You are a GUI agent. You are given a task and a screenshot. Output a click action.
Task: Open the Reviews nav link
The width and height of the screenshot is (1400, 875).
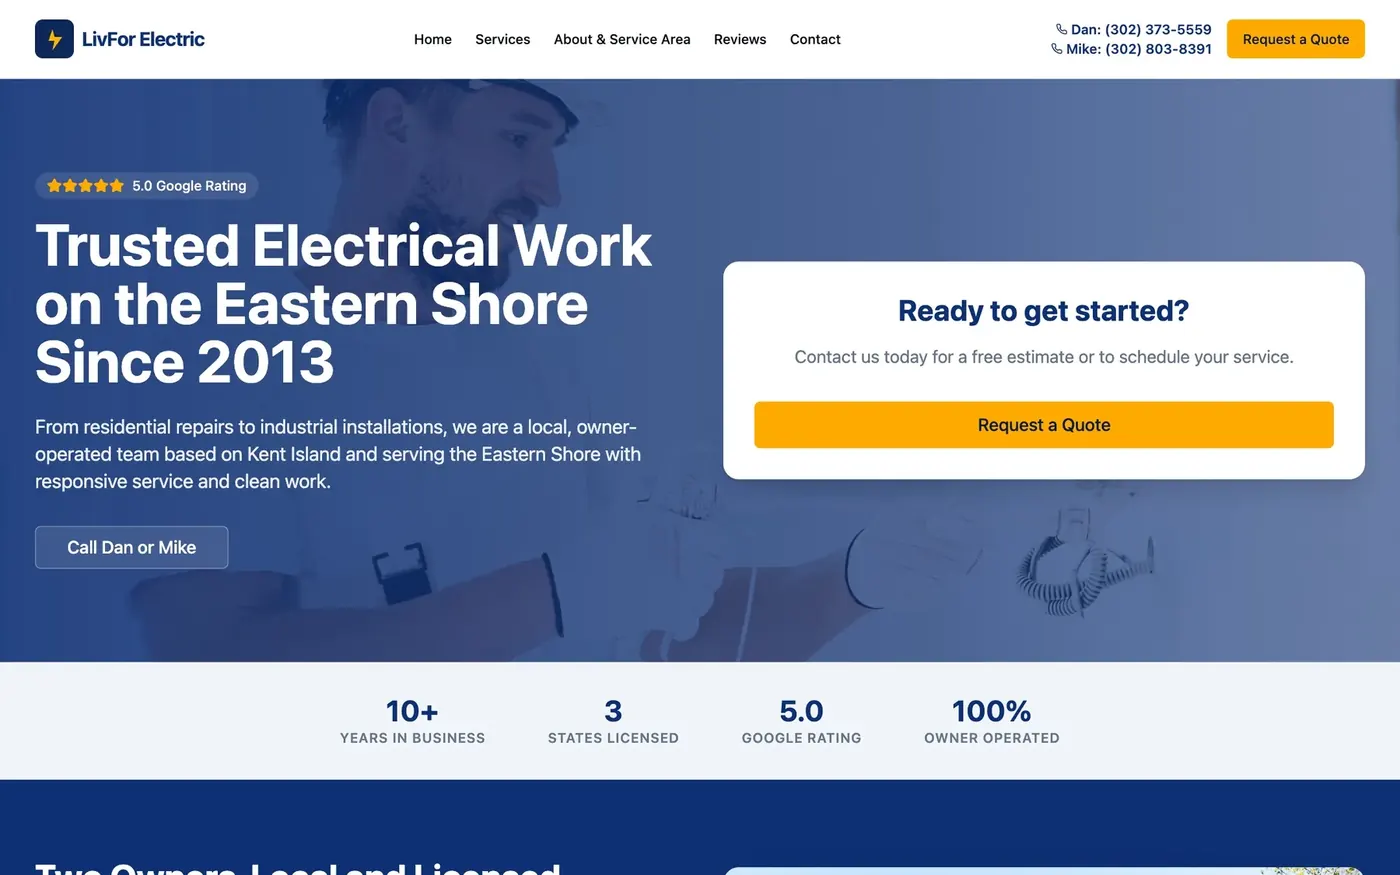pos(740,39)
